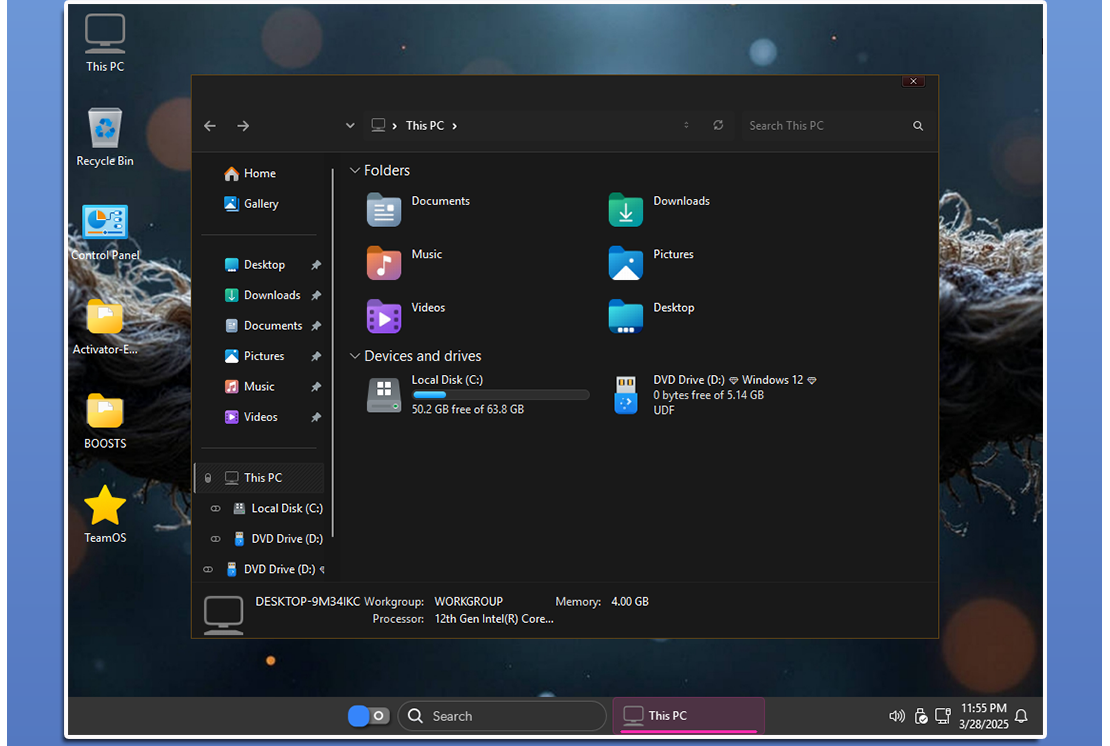Click This PC taskbar button
The width and height of the screenshot is (1110, 746).
pyautogui.click(x=688, y=716)
